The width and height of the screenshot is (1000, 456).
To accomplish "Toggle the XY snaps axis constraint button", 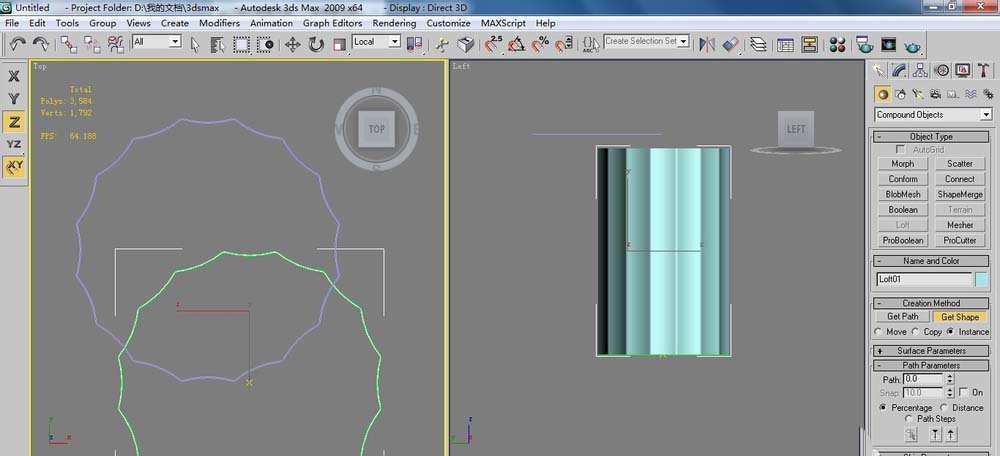I will (14, 166).
